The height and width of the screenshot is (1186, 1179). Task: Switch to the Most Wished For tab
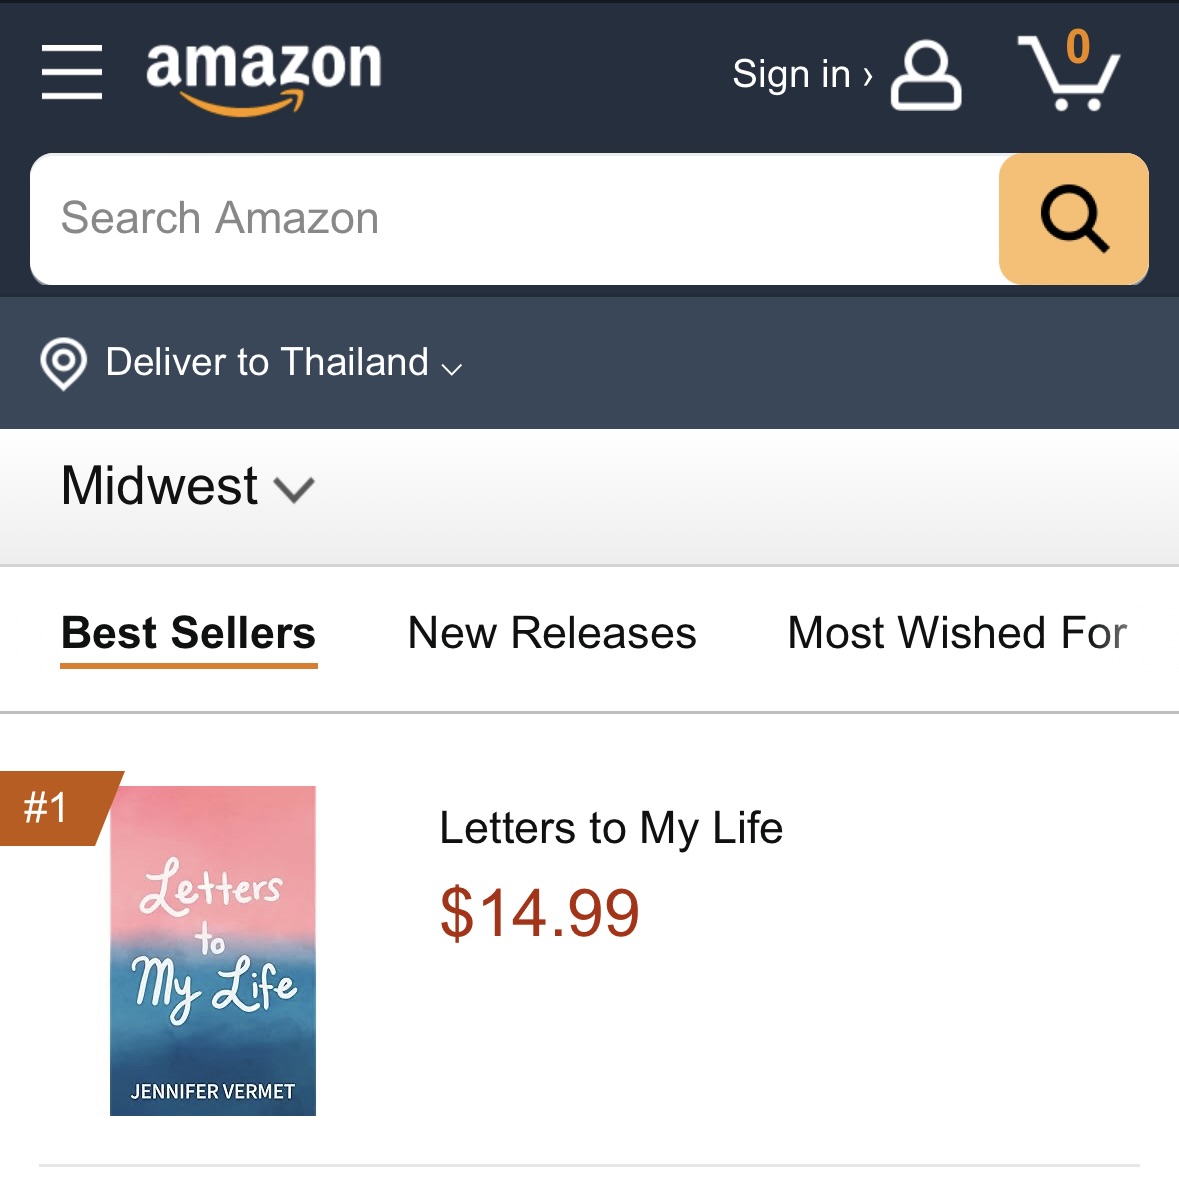[x=957, y=633]
